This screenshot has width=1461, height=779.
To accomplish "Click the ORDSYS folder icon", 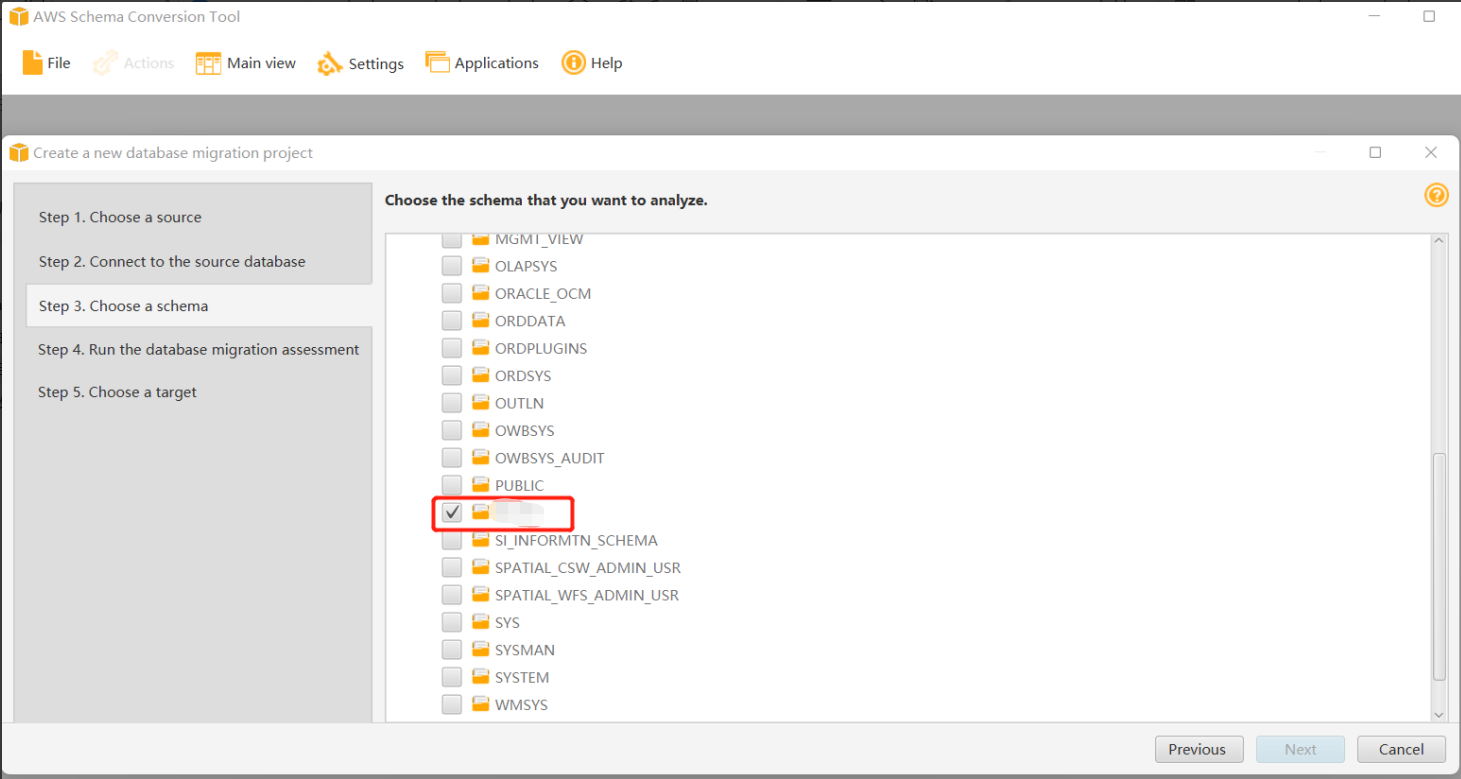I will pyautogui.click(x=481, y=375).
